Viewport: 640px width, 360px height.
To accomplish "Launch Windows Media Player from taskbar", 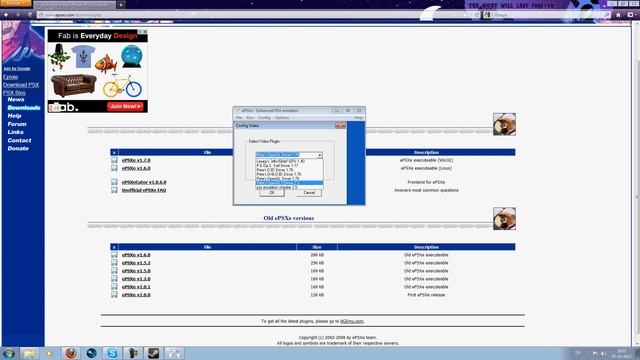I will coord(49,353).
